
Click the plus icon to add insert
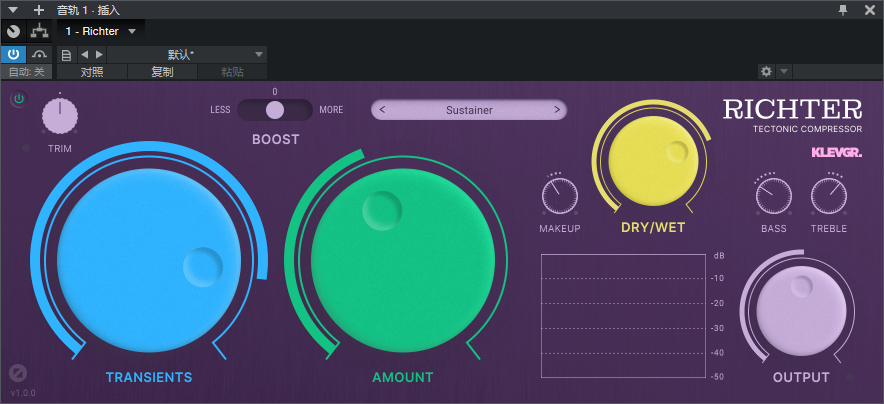click(38, 10)
